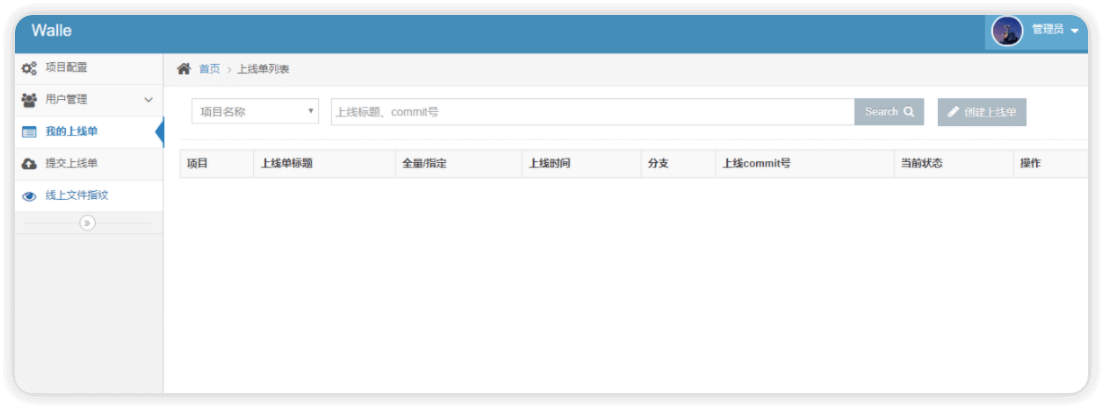Click the cloud upload icon beside 提交上线单
The image size is (1103, 408).
29,164
